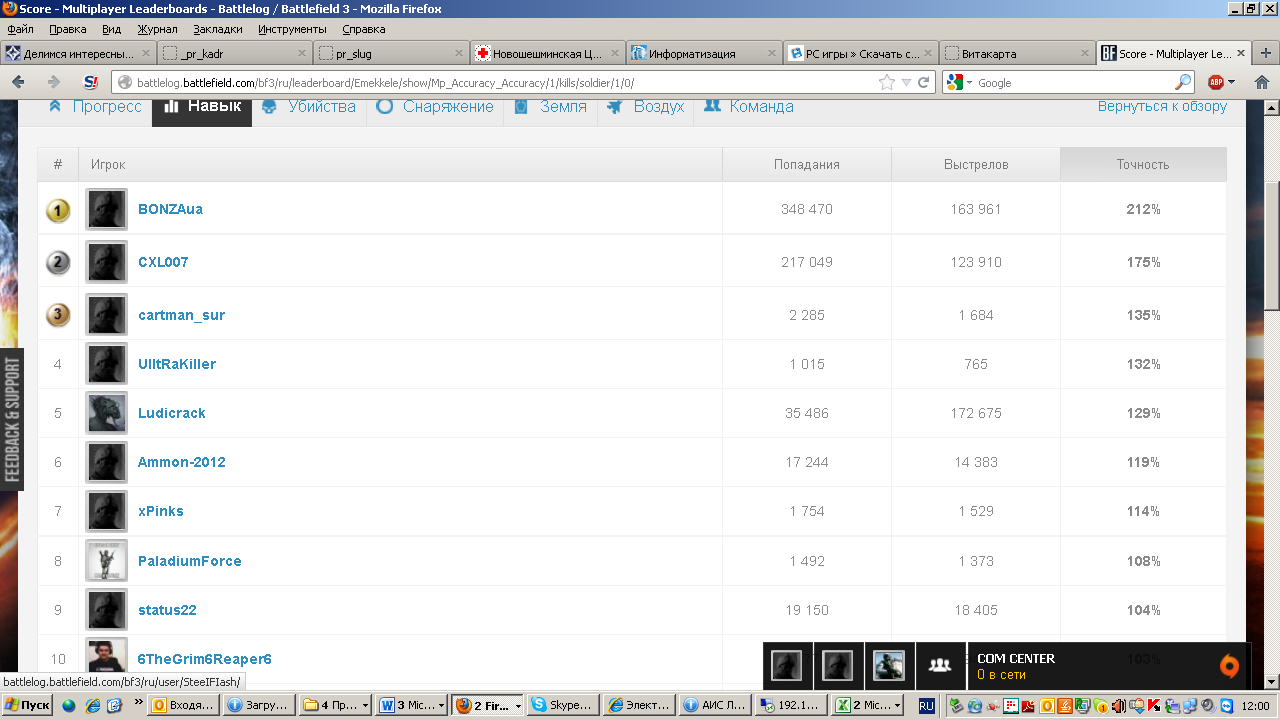Click the RU language indicator
The image size is (1280, 720).
coord(927,705)
